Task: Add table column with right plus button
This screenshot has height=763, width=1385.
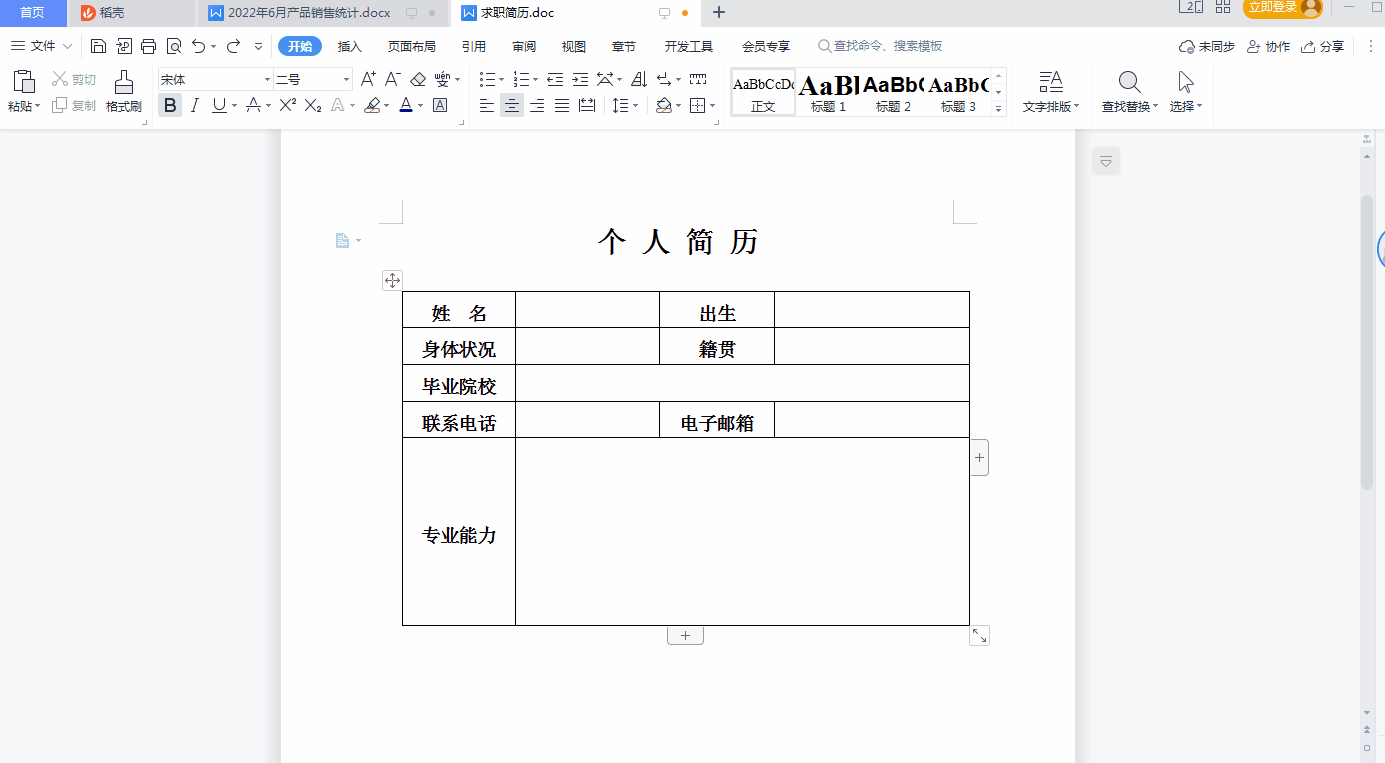Action: click(979, 457)
